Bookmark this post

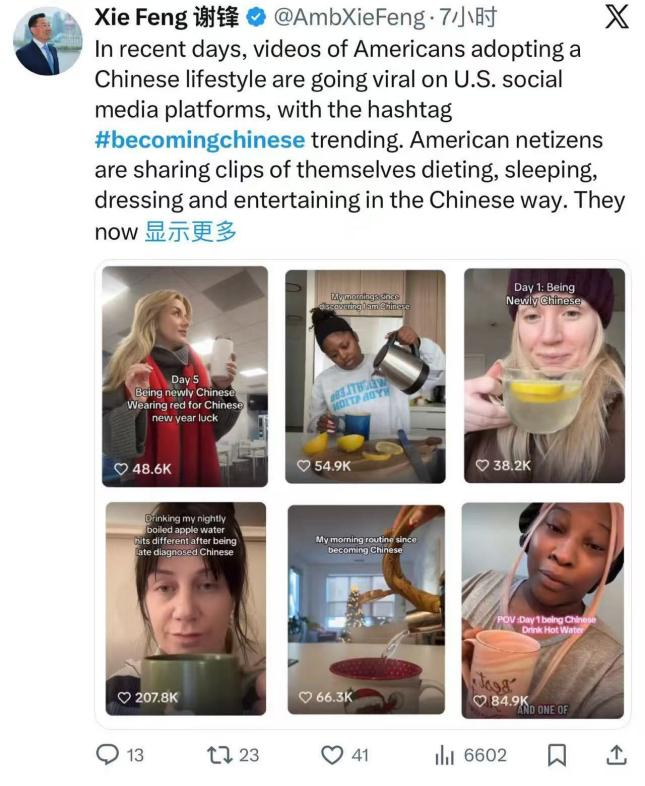tap(557, 755)
